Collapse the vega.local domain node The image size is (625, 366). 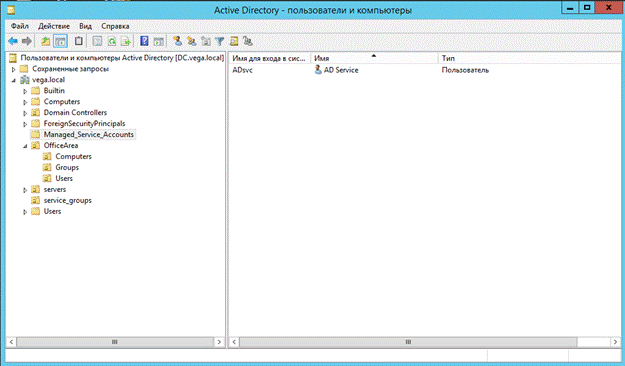[14, 80]
